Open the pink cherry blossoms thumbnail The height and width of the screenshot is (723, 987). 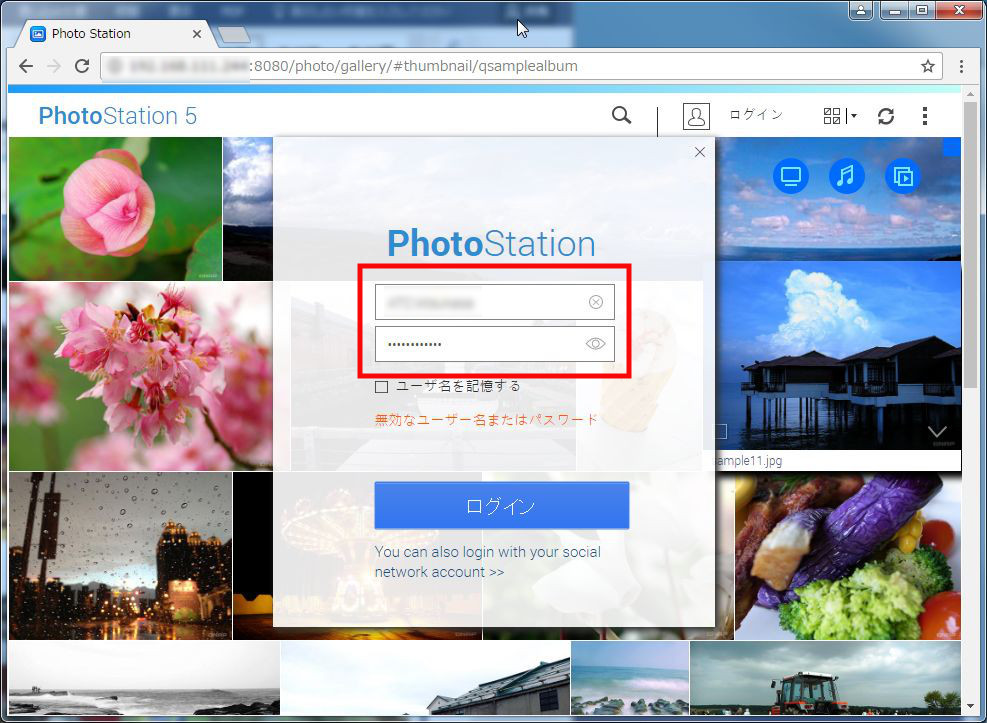[140, 376]
